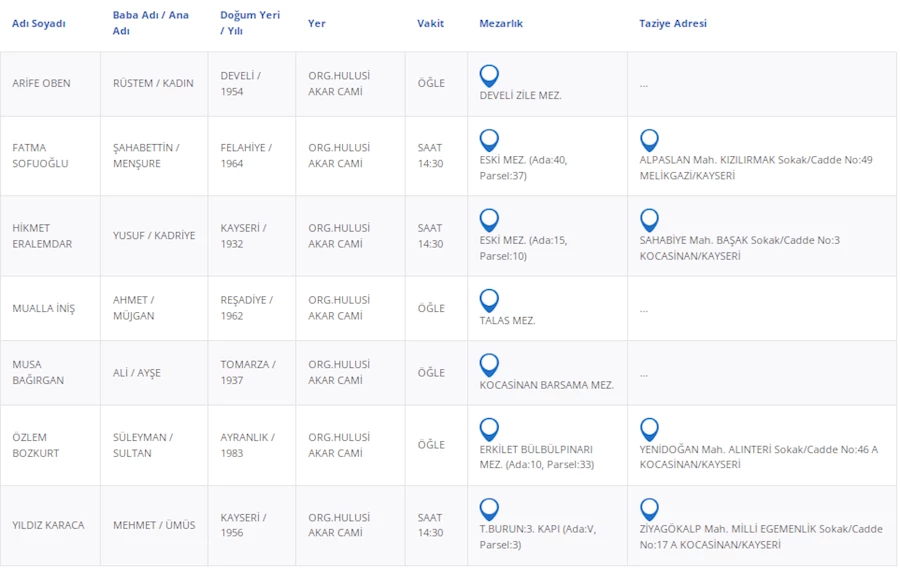Select the name ARİFE OBEN cell

[x=41, y=84]
